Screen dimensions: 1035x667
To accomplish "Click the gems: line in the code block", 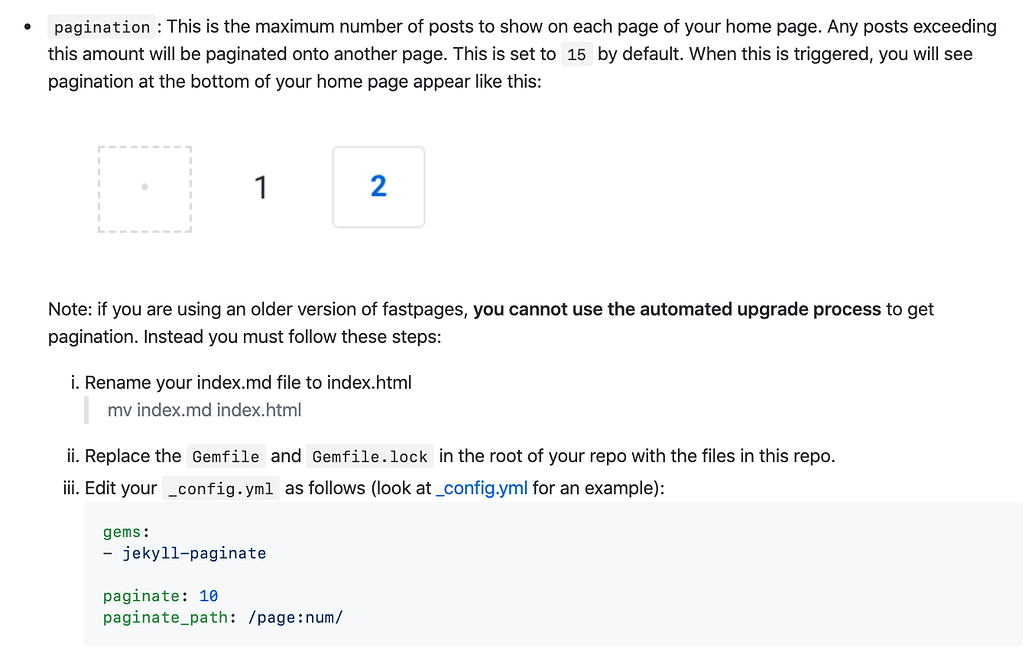I will (x=122, y=531).
